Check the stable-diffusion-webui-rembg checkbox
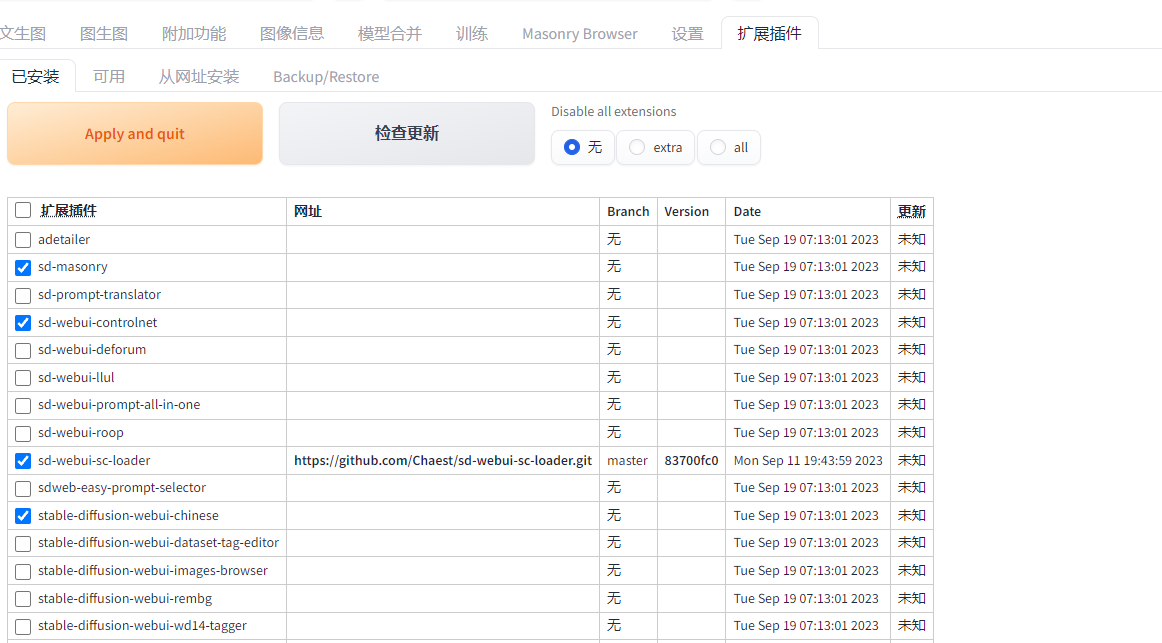Image resolution: width=1162 pixels, height=643 pixels. [23, 599]
